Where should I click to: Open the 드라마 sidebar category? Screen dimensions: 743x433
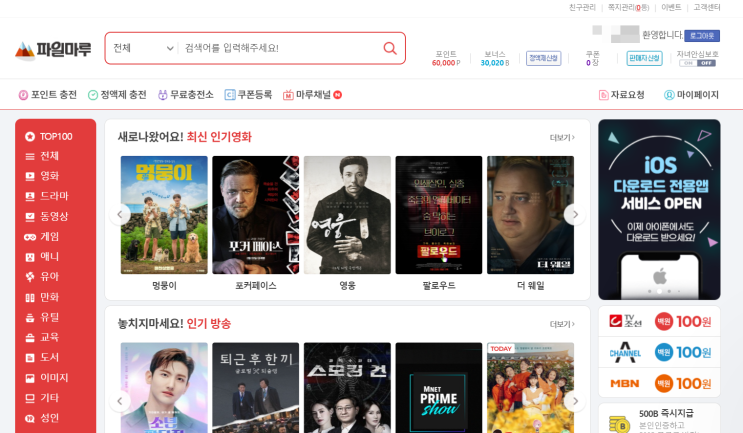54,196
